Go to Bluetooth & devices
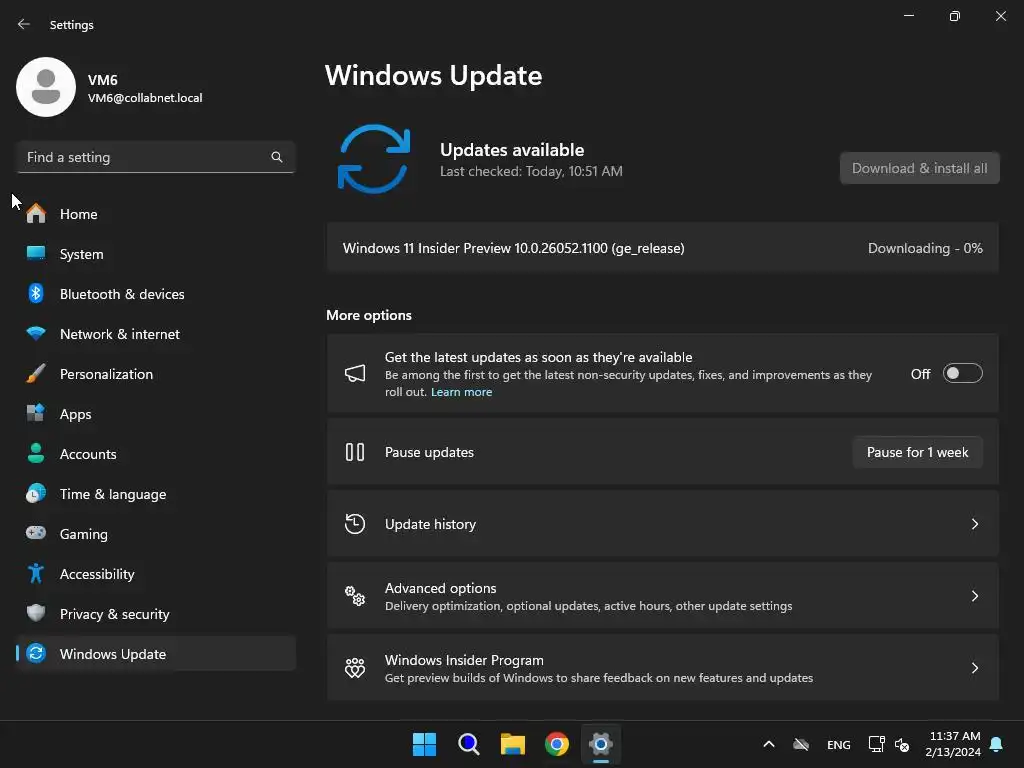This screenshot has height=768, width=1024. click(x=156, y=293)
